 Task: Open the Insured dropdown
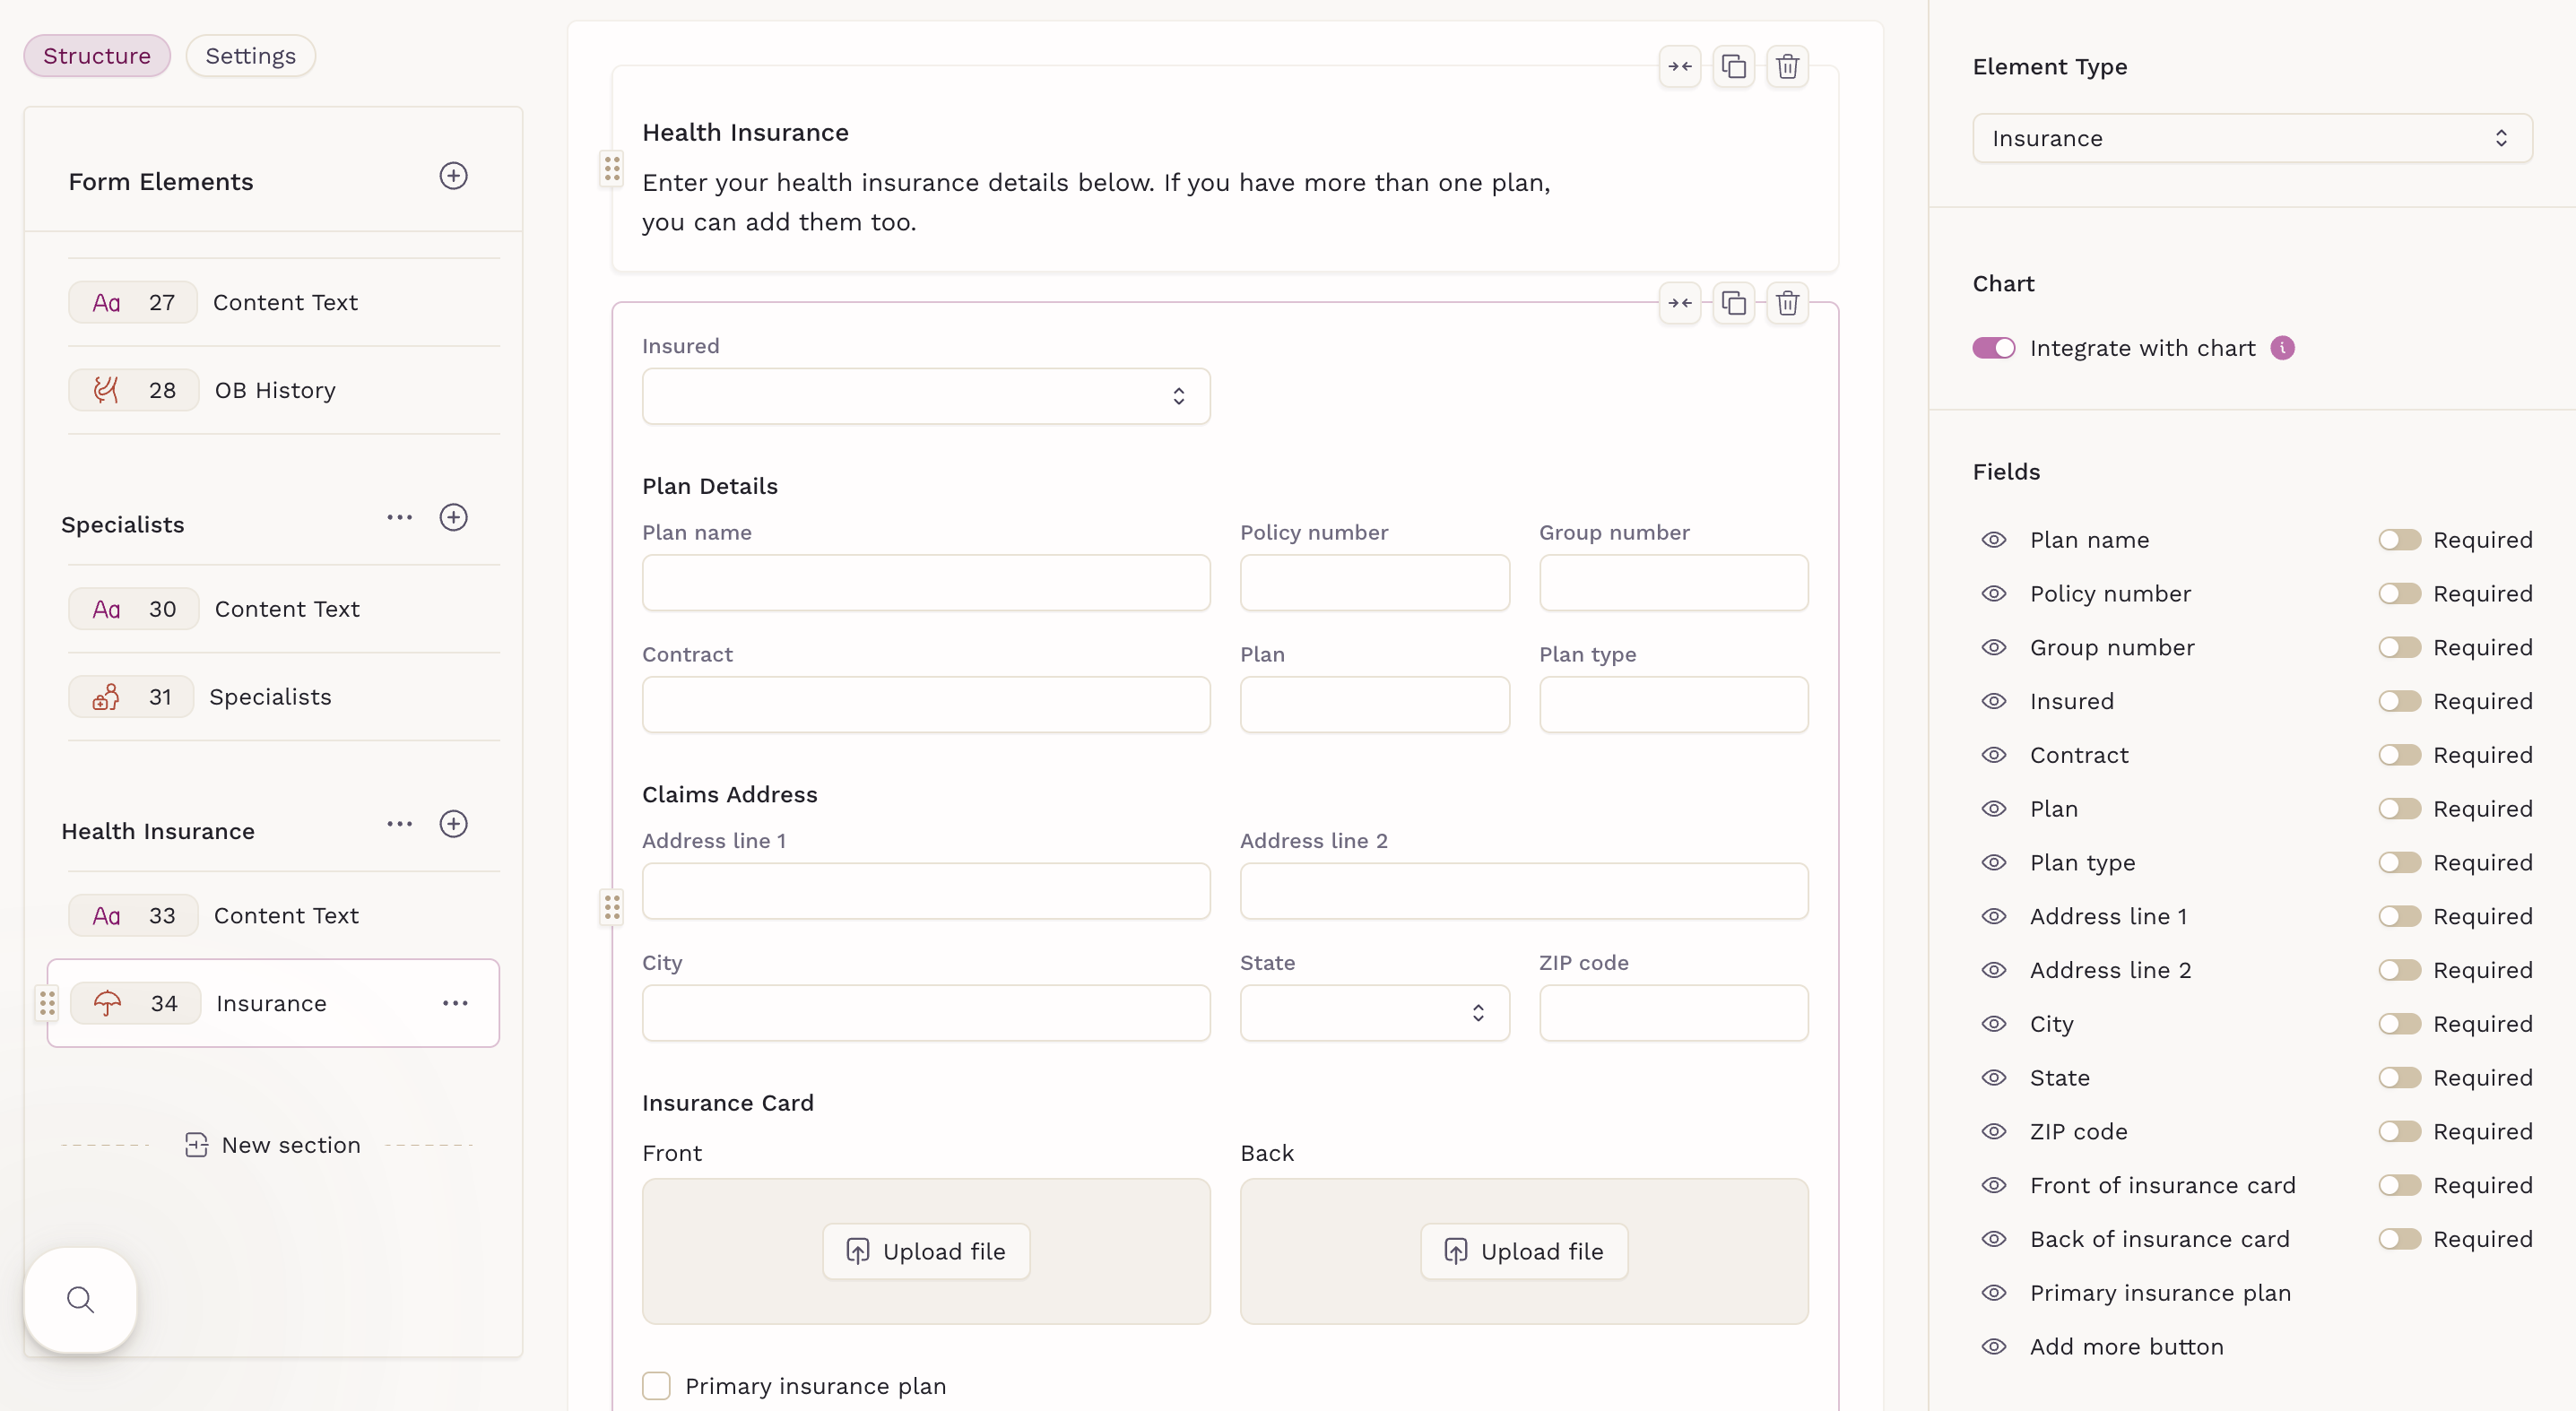[x=925, y=396]
